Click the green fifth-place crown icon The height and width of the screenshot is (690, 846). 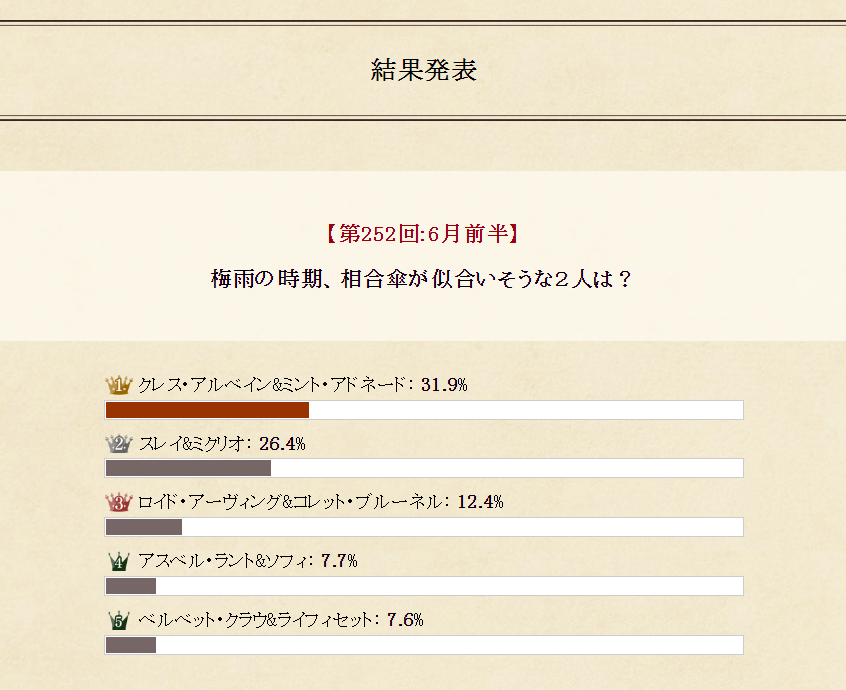click(119, 620)
